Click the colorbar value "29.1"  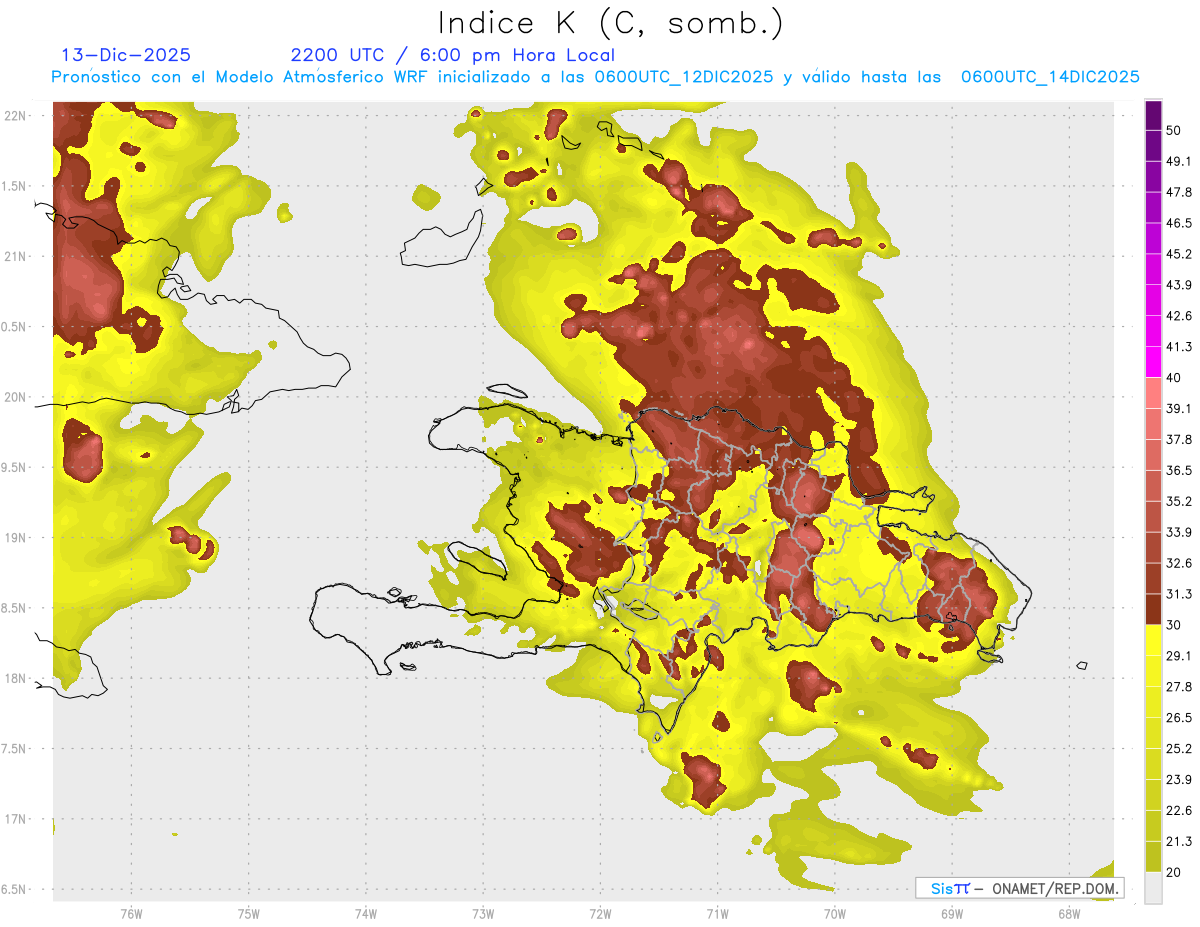click(1180, 655)
